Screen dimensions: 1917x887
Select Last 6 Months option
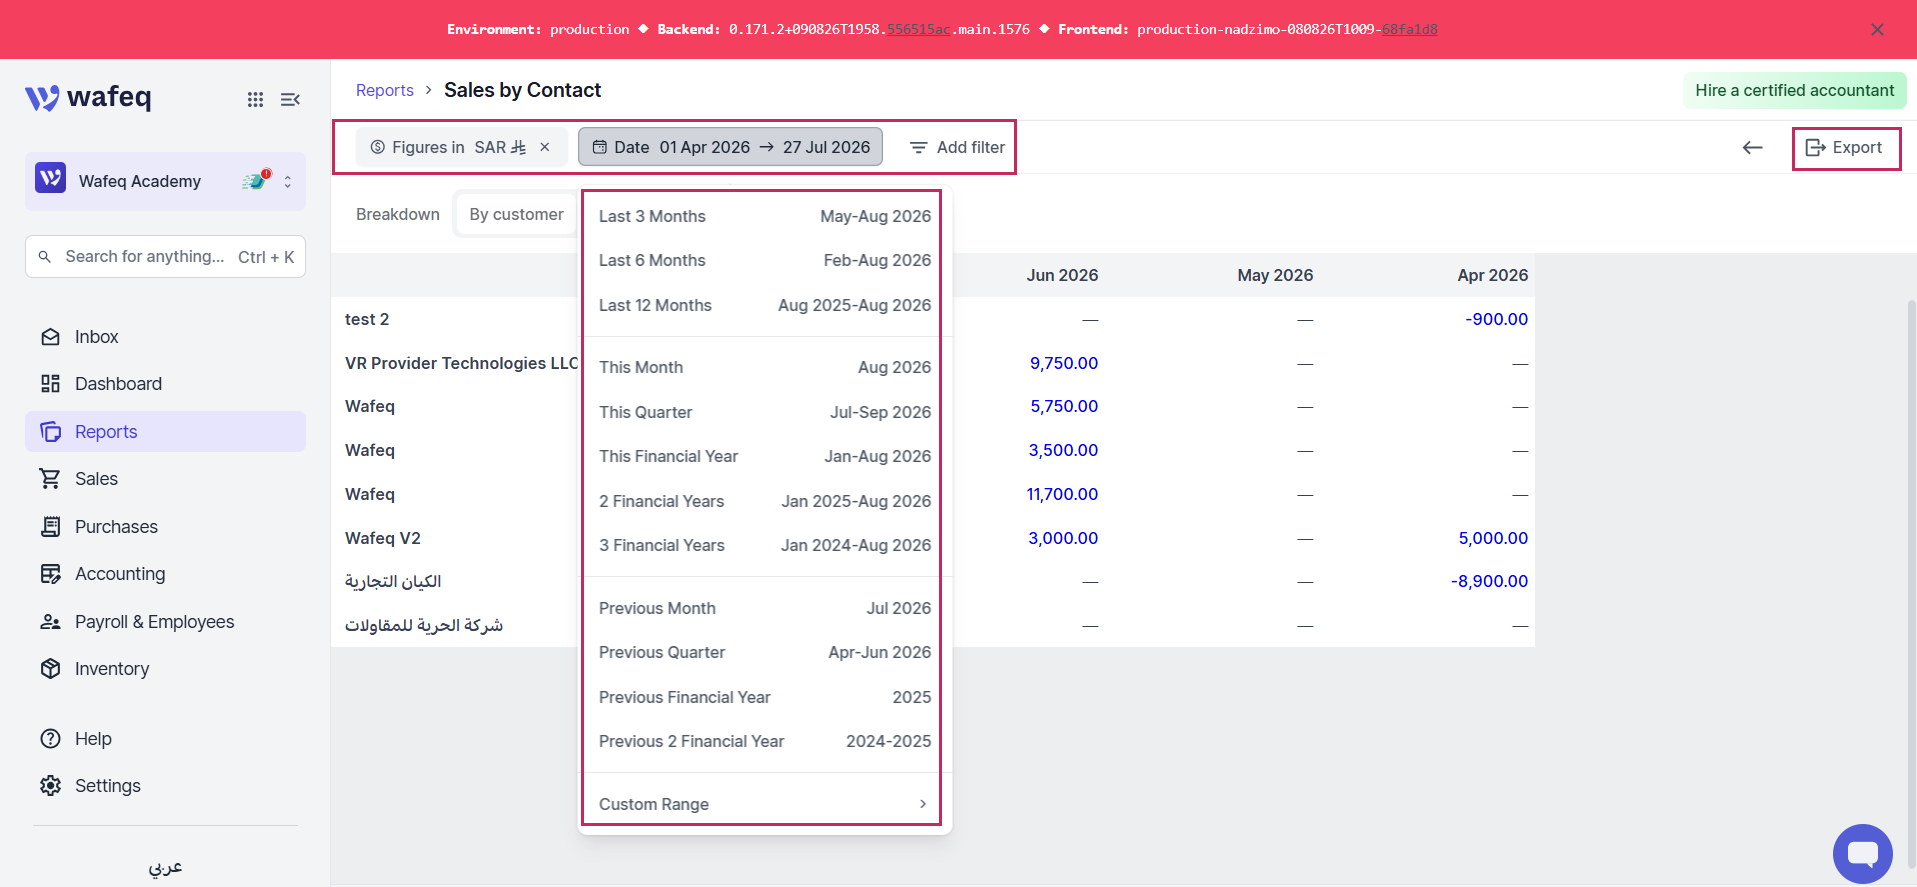[764, 260]
